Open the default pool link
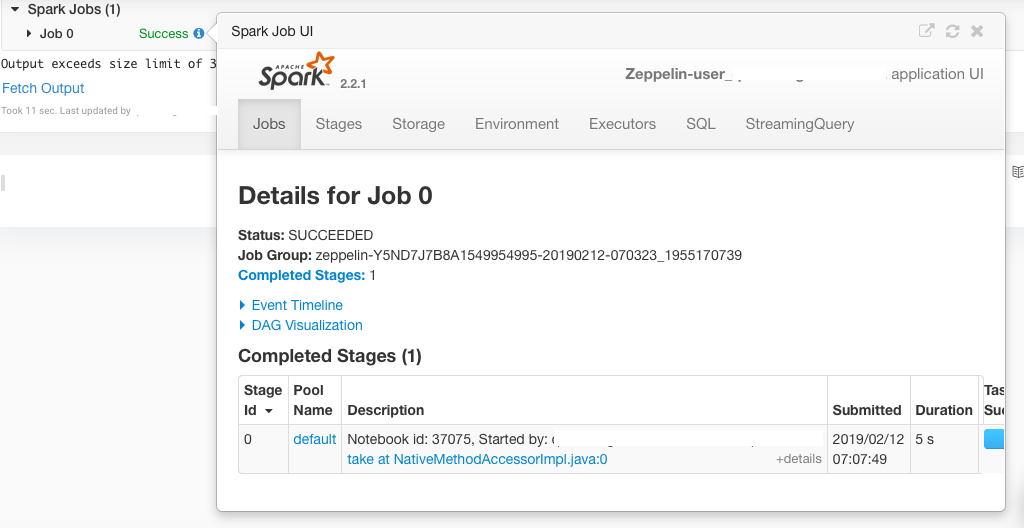Viewport: 1024px width, 528px height. [x=314, y=439]
